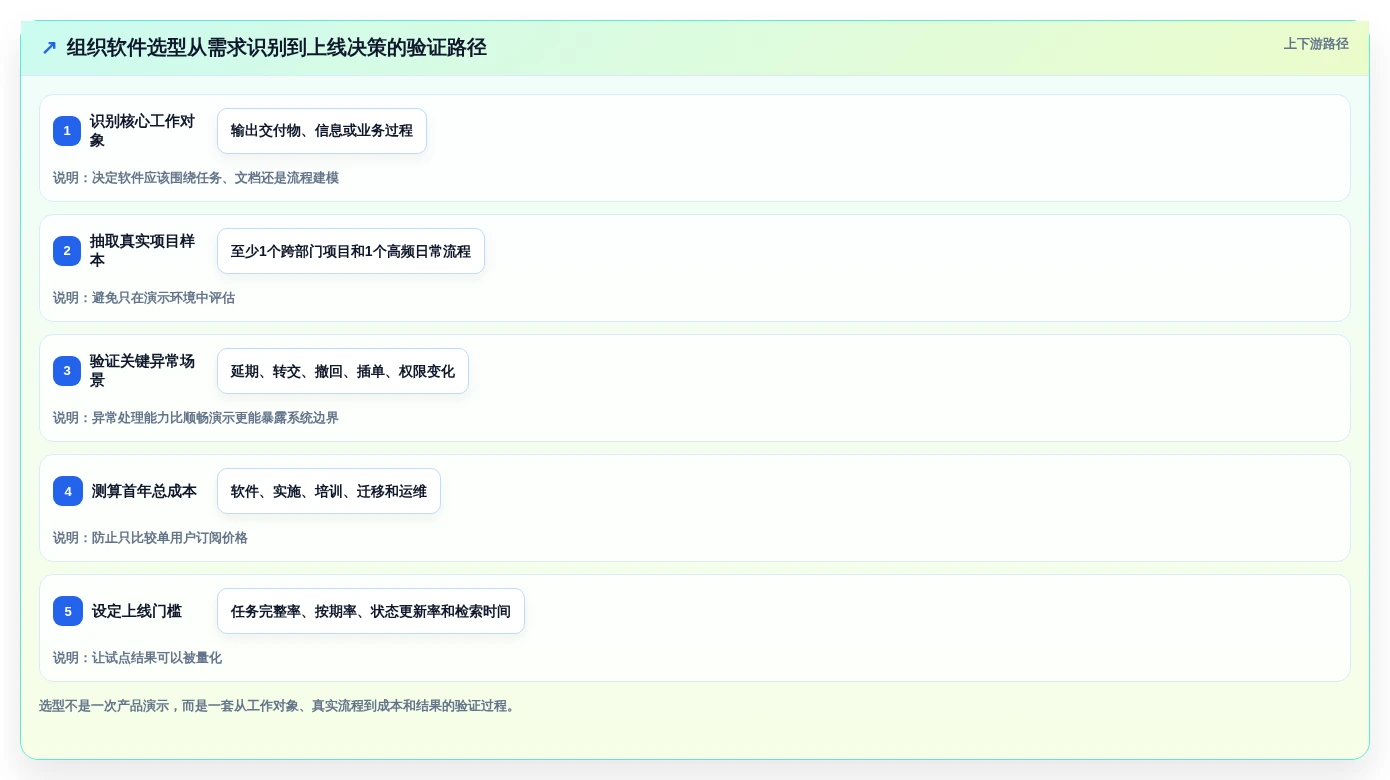
Task: Click the step title 识别核心工作对象
Action: pyautogui.click(x=143, y=131)
